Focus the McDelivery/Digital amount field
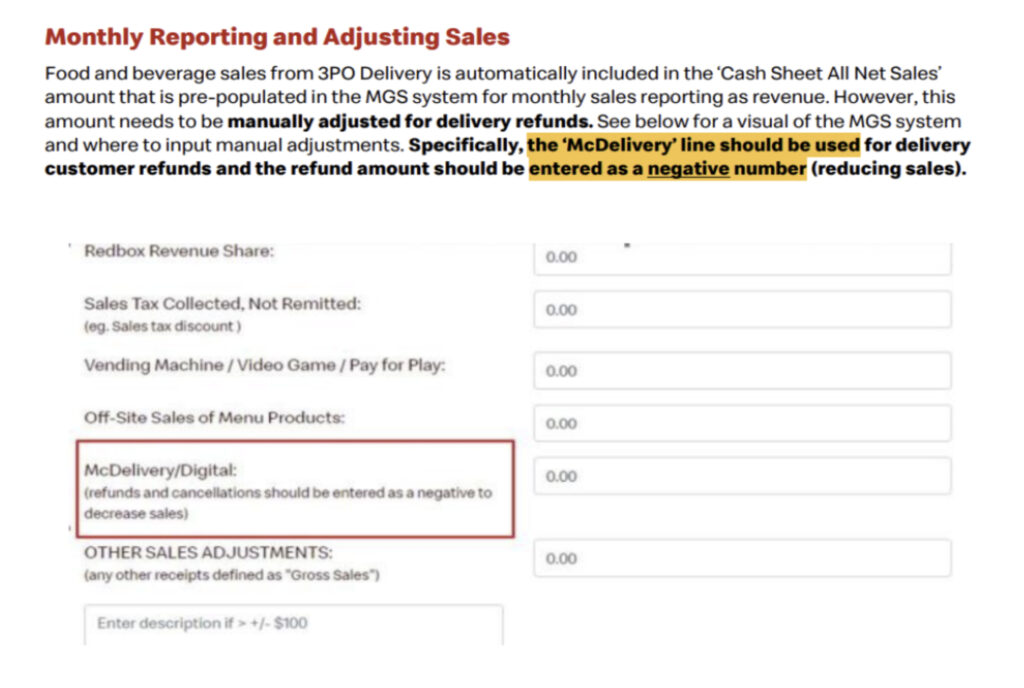The width and height of the screenshot is (1024, 688). point(742,476)
